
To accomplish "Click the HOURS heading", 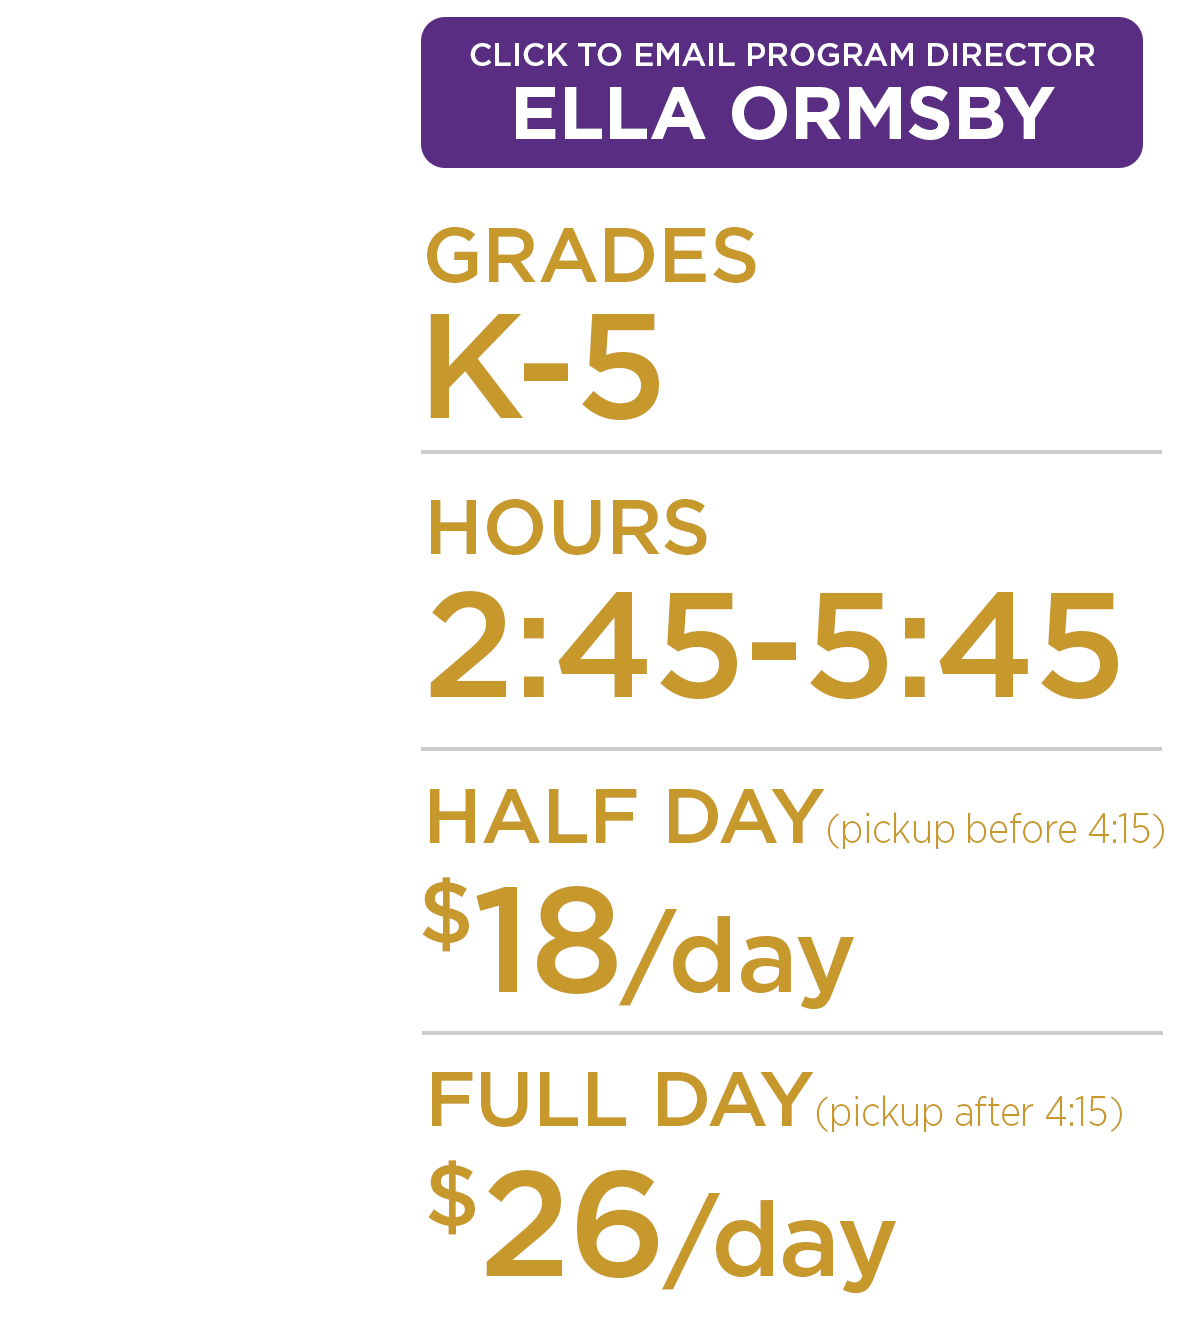I will pos(567,527).
